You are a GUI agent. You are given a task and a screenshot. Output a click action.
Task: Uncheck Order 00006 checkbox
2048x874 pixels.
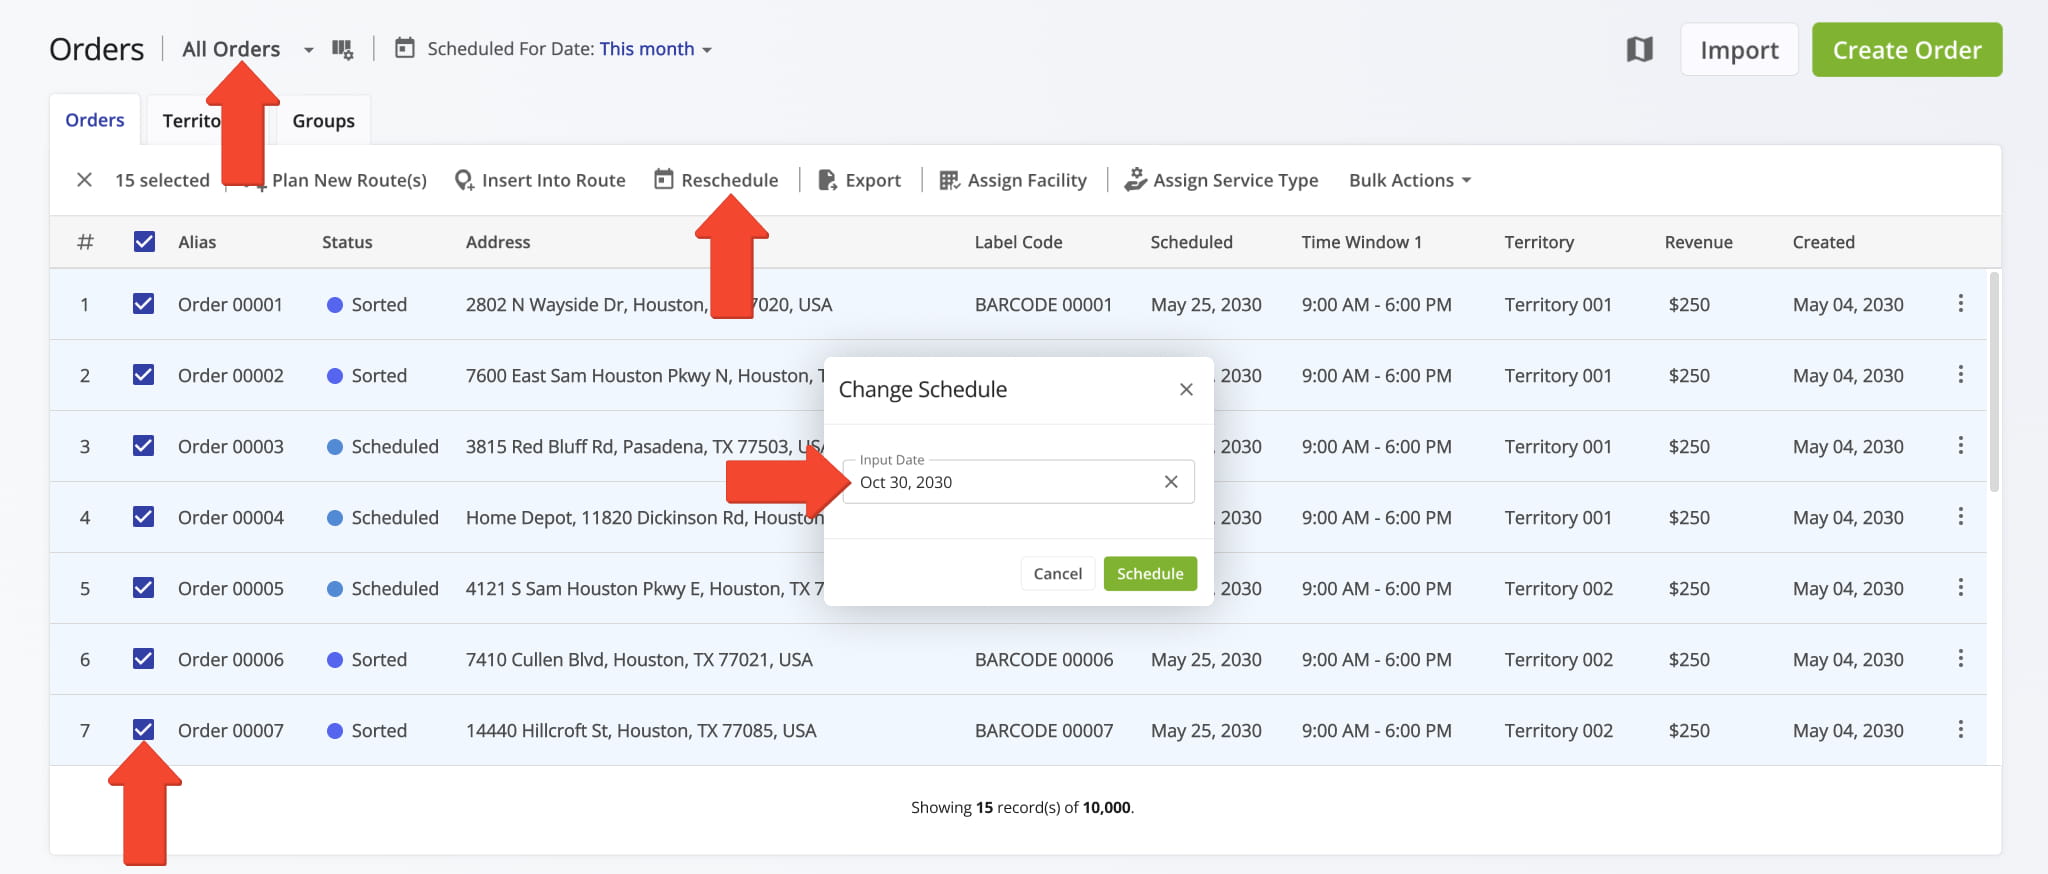tap(144, 658)
